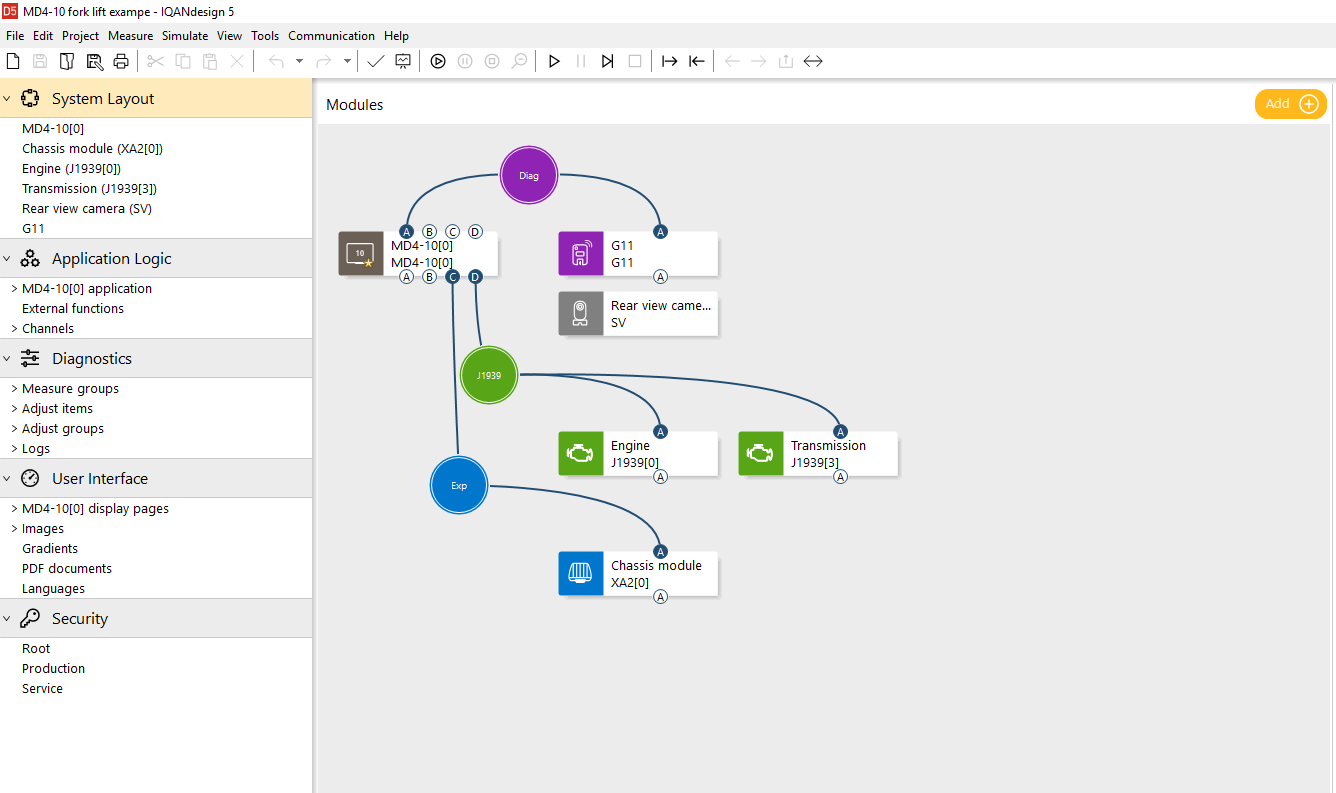Select Transmission (J1939[3]) in the list

point(89,188)
